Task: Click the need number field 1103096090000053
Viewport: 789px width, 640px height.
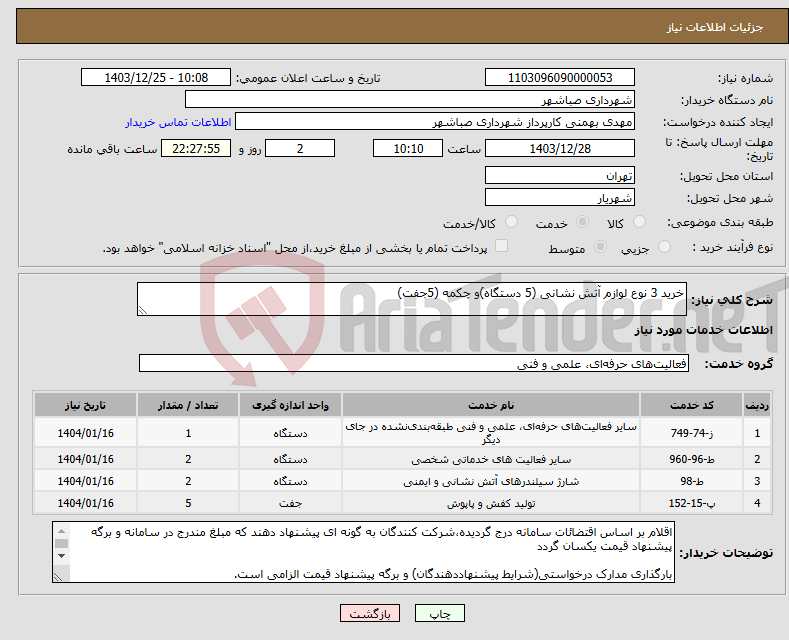Action: 560,77
